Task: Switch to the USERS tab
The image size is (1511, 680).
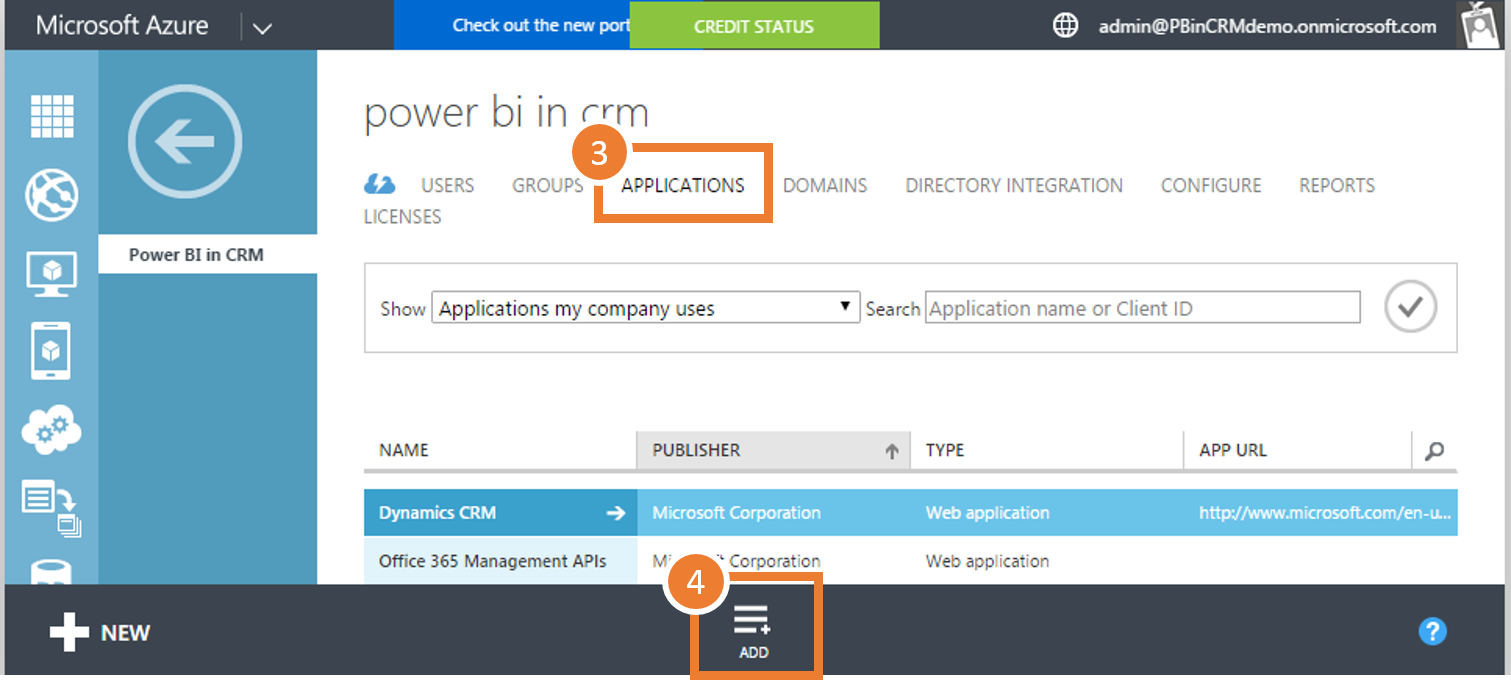Action: (447, 185)
